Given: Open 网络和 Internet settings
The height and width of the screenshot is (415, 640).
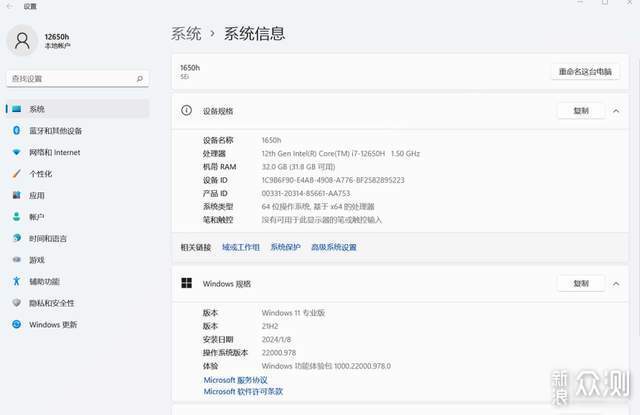Looking at the screenshot, I should (x=78, y=152).
